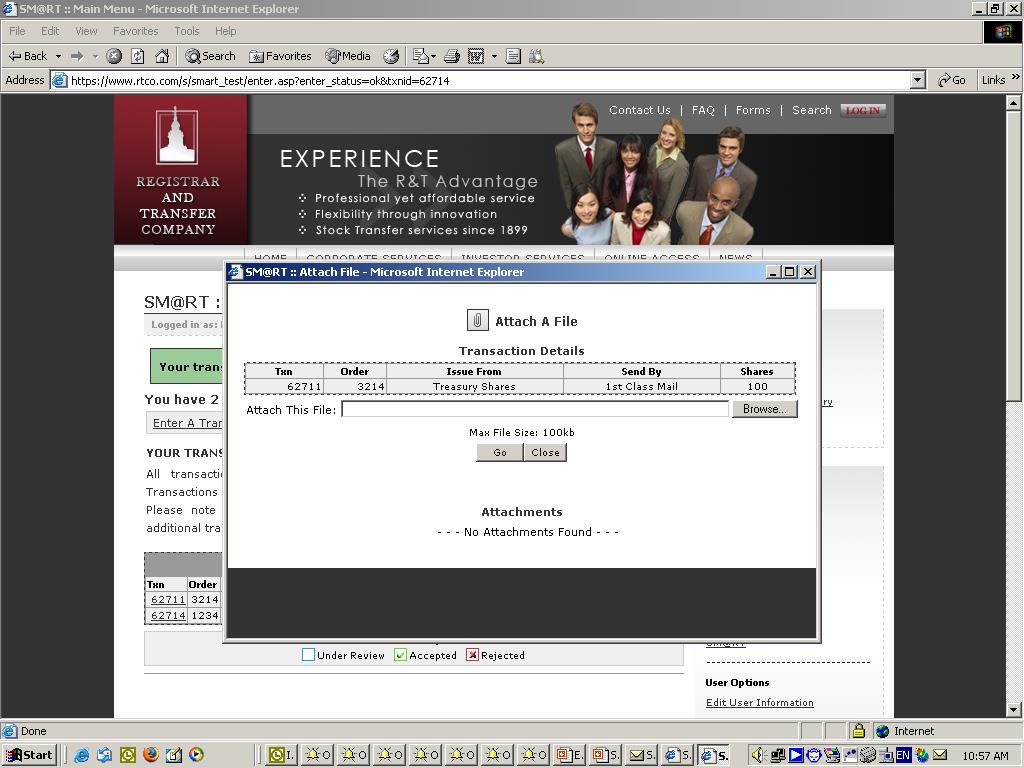Go to the Home page icon
The image size is (1024, 768).
click(162, 56)
